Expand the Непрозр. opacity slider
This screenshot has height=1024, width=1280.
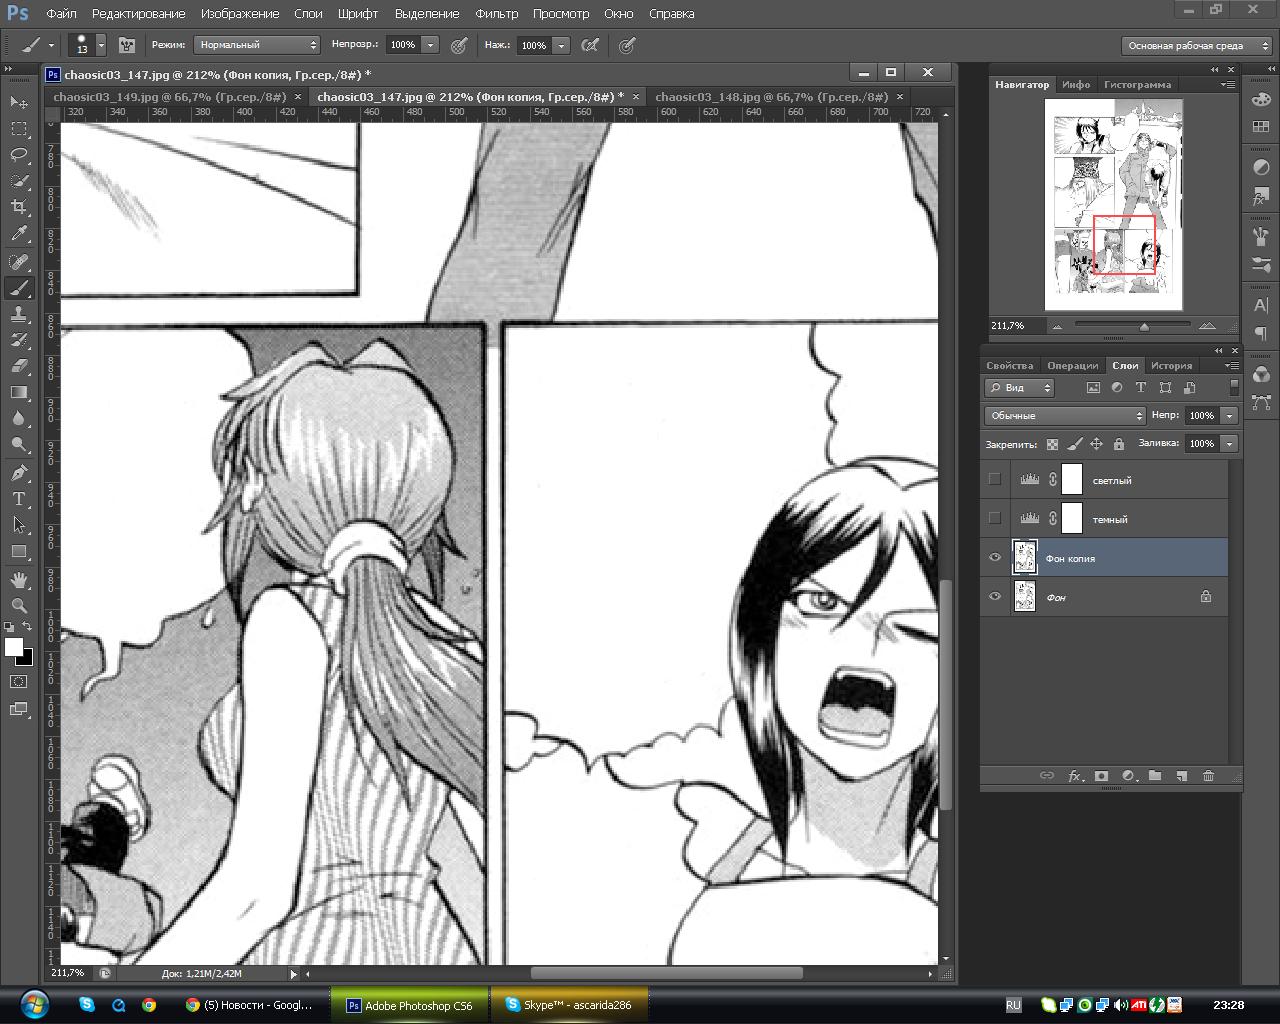[430, 45]
